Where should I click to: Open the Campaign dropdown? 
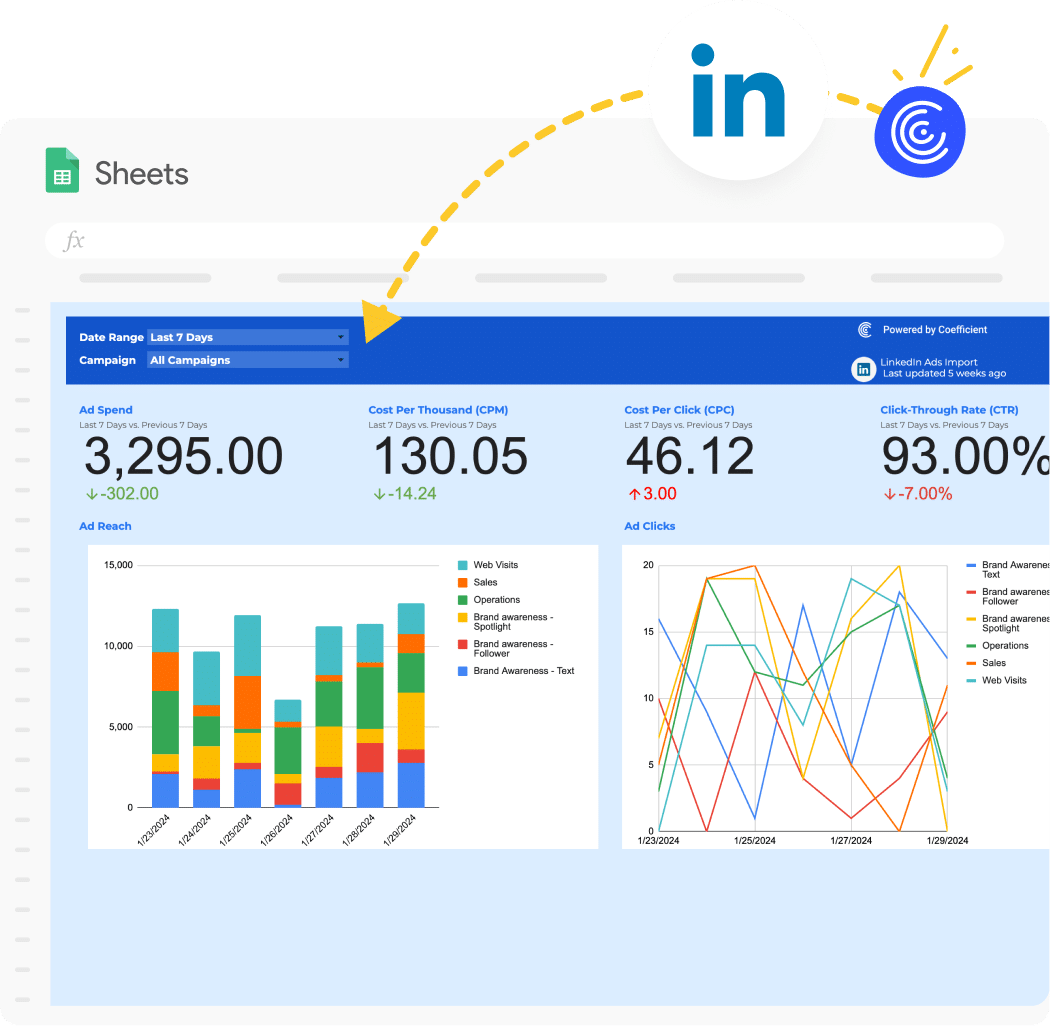pyautogui.click(x=247, y=360)
